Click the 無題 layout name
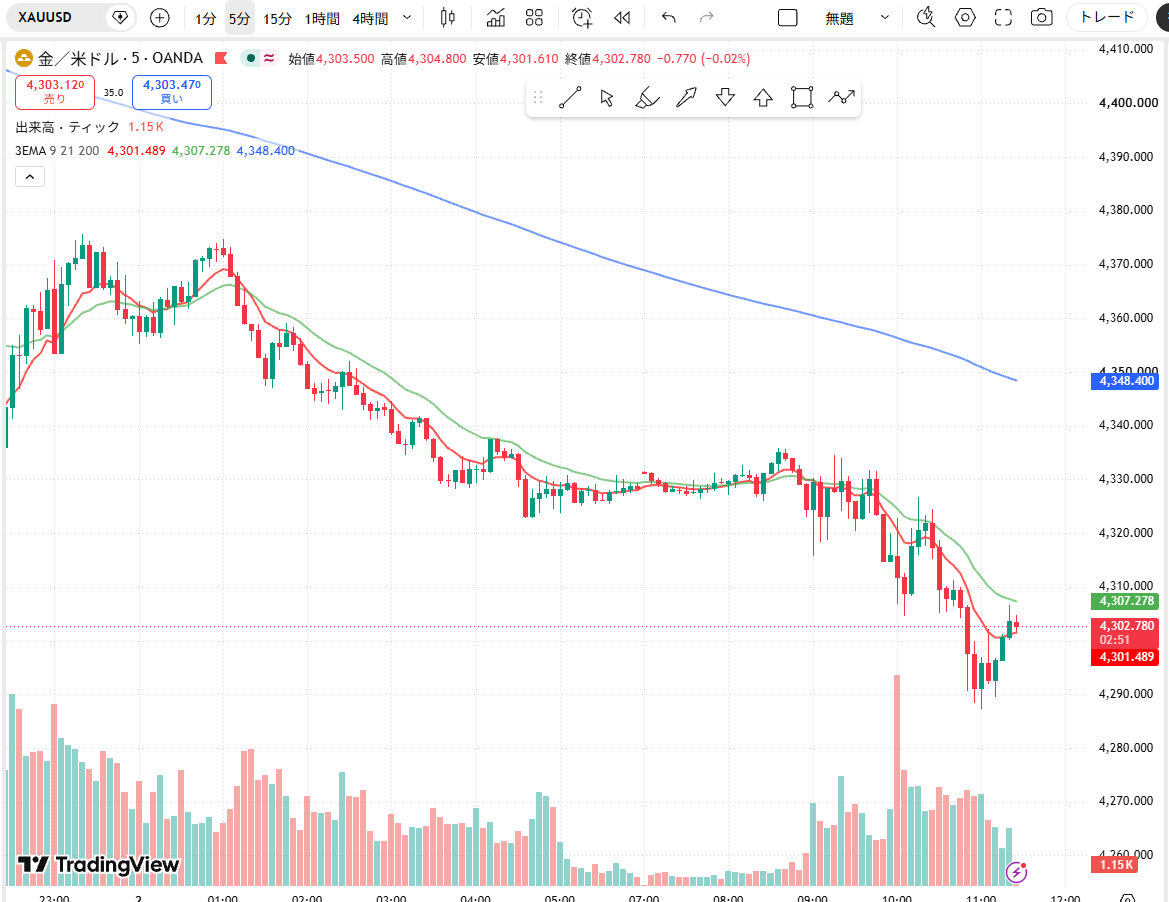The width and height of the screenshot is (1169, 902). [x=839, y=19]
